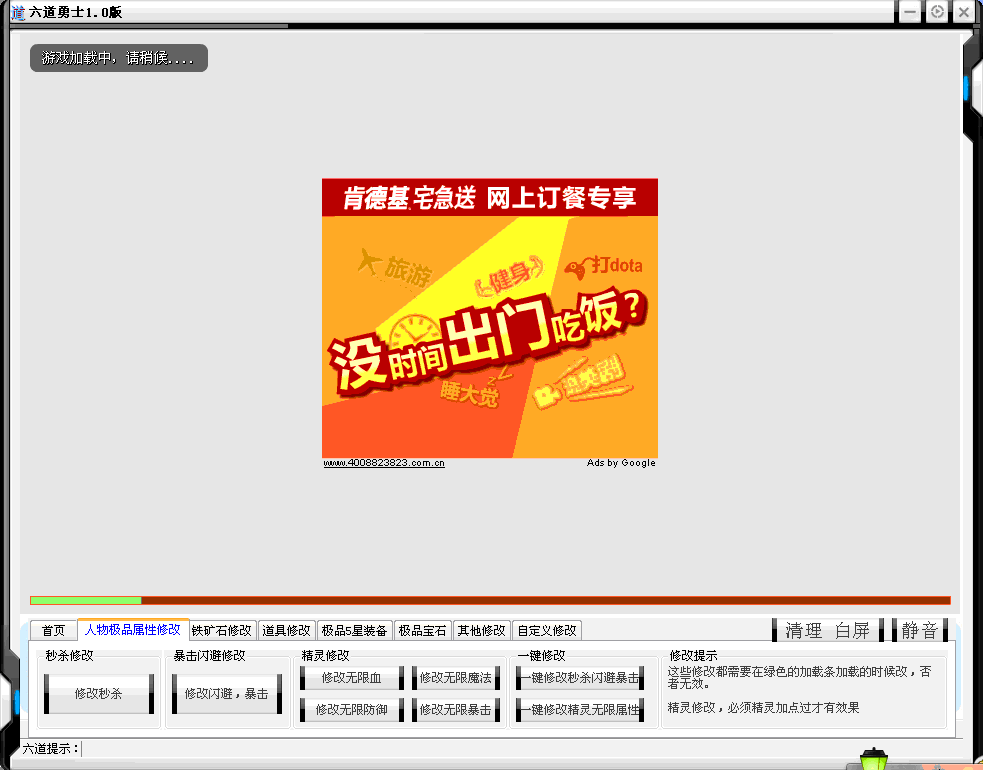The height and width of the screenshot is (770, 983).
Task: Switch to the 其他修改 tab
Action: pos(481,631)
